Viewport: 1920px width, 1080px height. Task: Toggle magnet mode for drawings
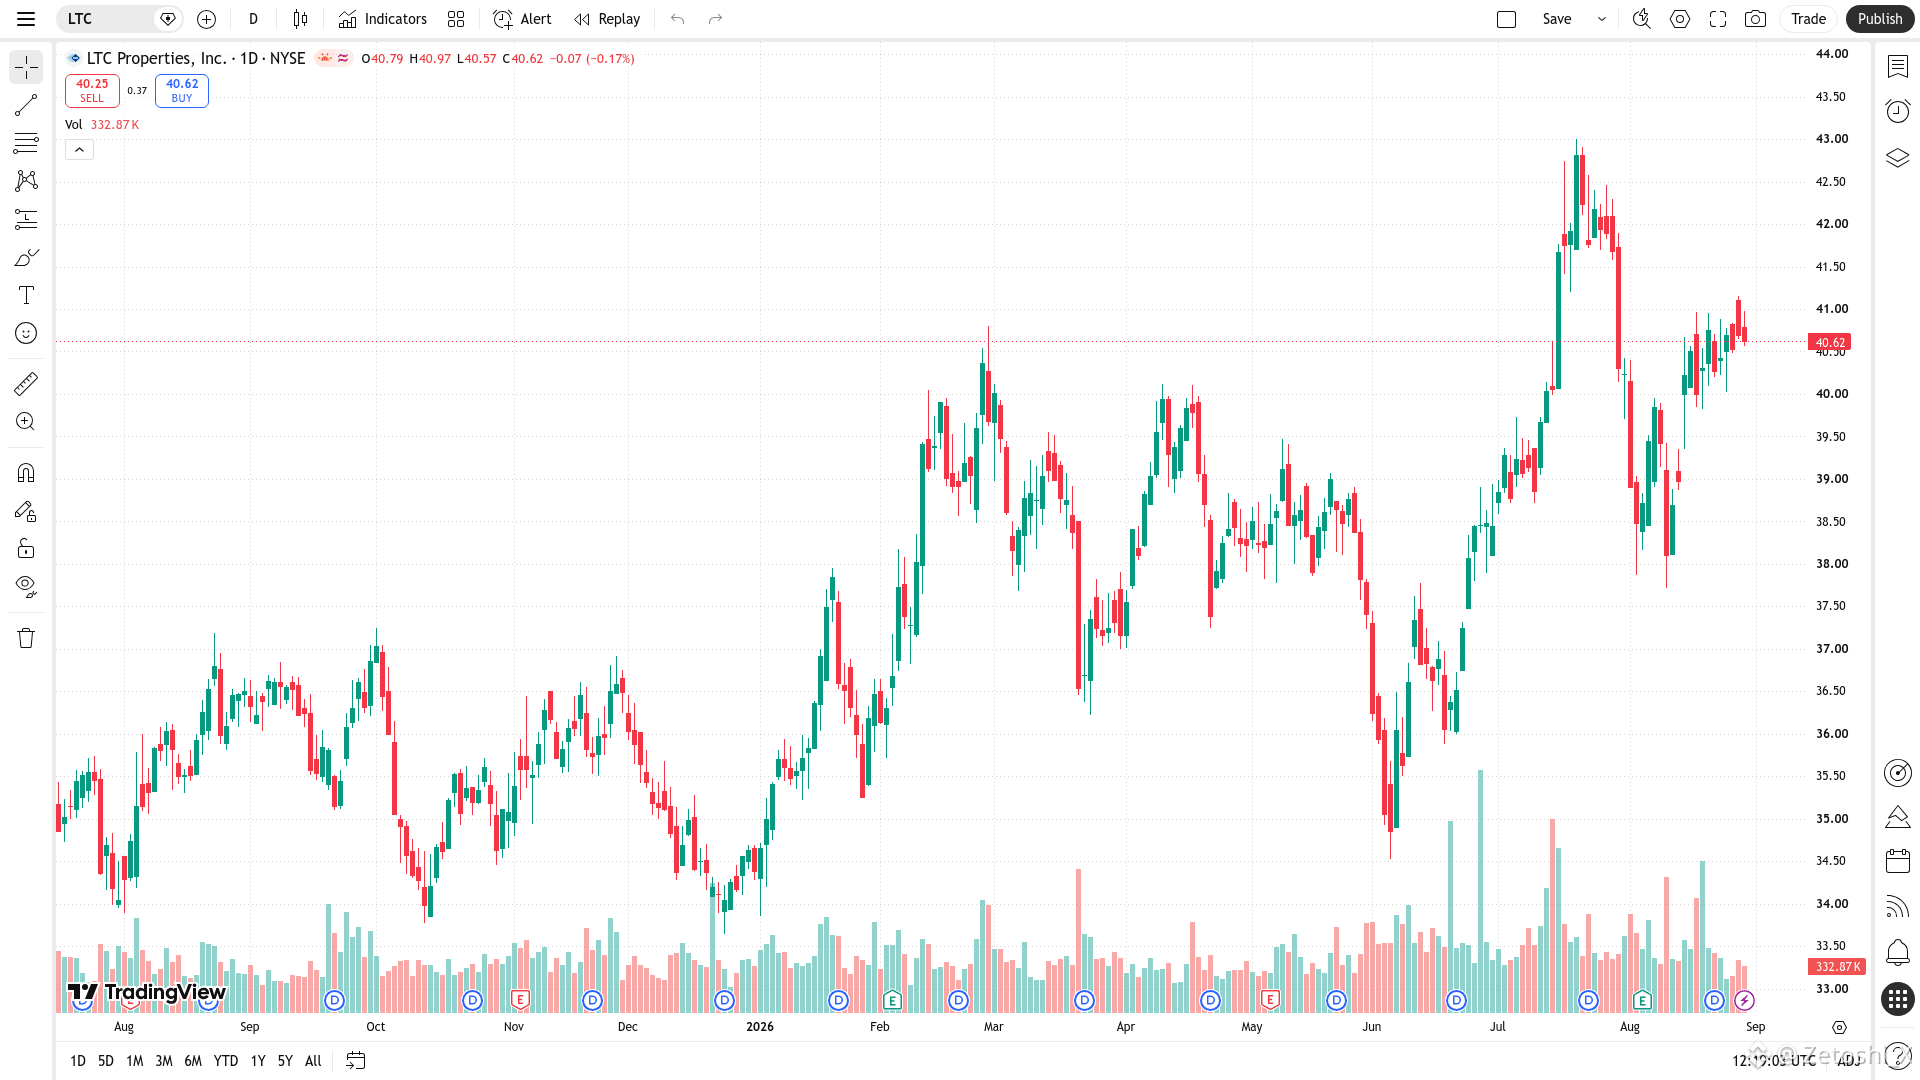[26, 473]
